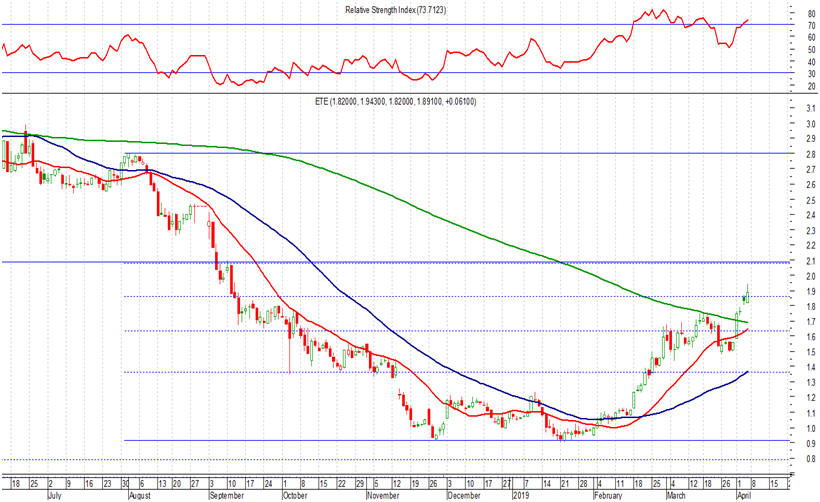
Task: Select the February month label
Action: pos(608,495)
